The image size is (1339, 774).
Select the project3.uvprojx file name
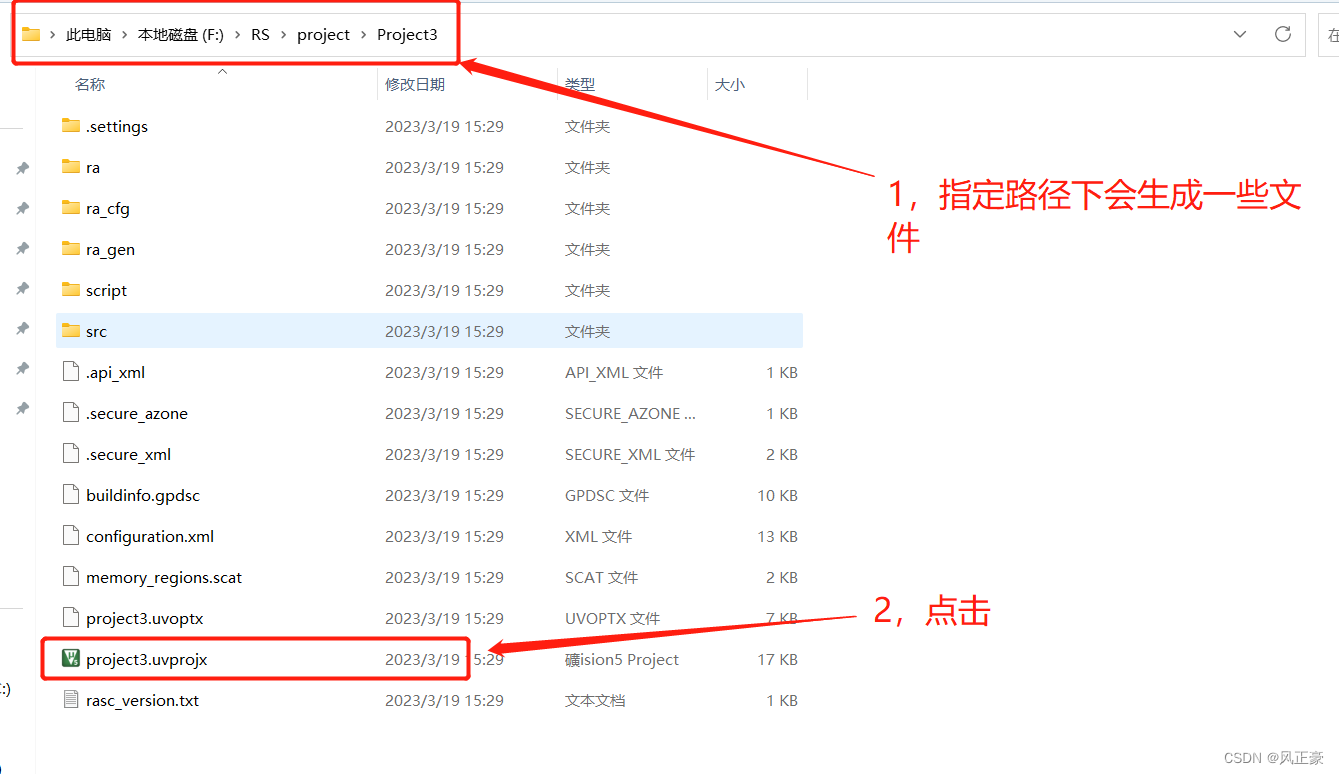[x=147, y=660]
